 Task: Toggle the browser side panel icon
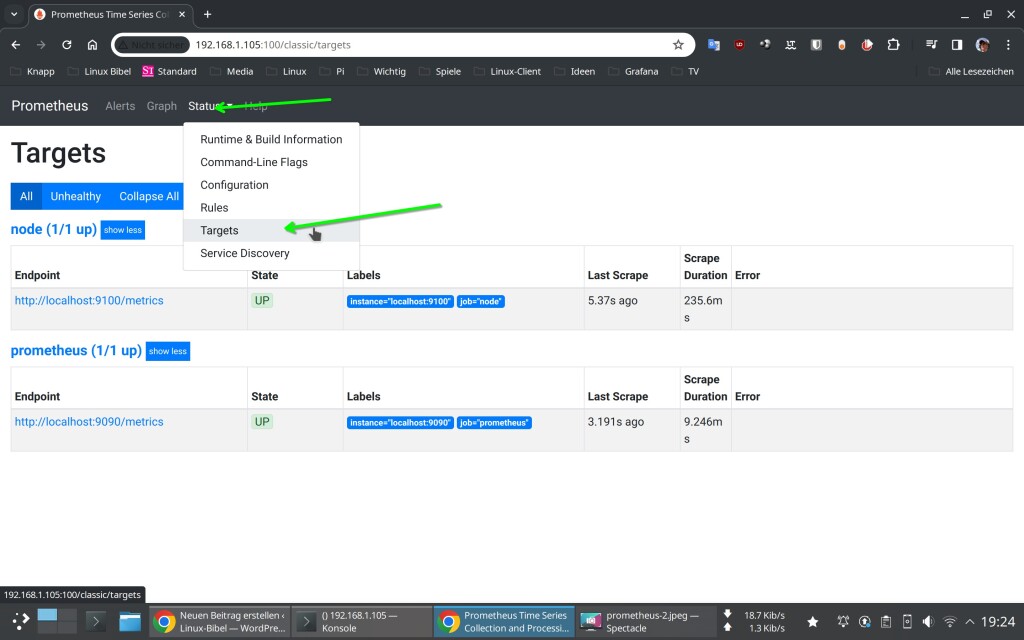click(957, 45)
